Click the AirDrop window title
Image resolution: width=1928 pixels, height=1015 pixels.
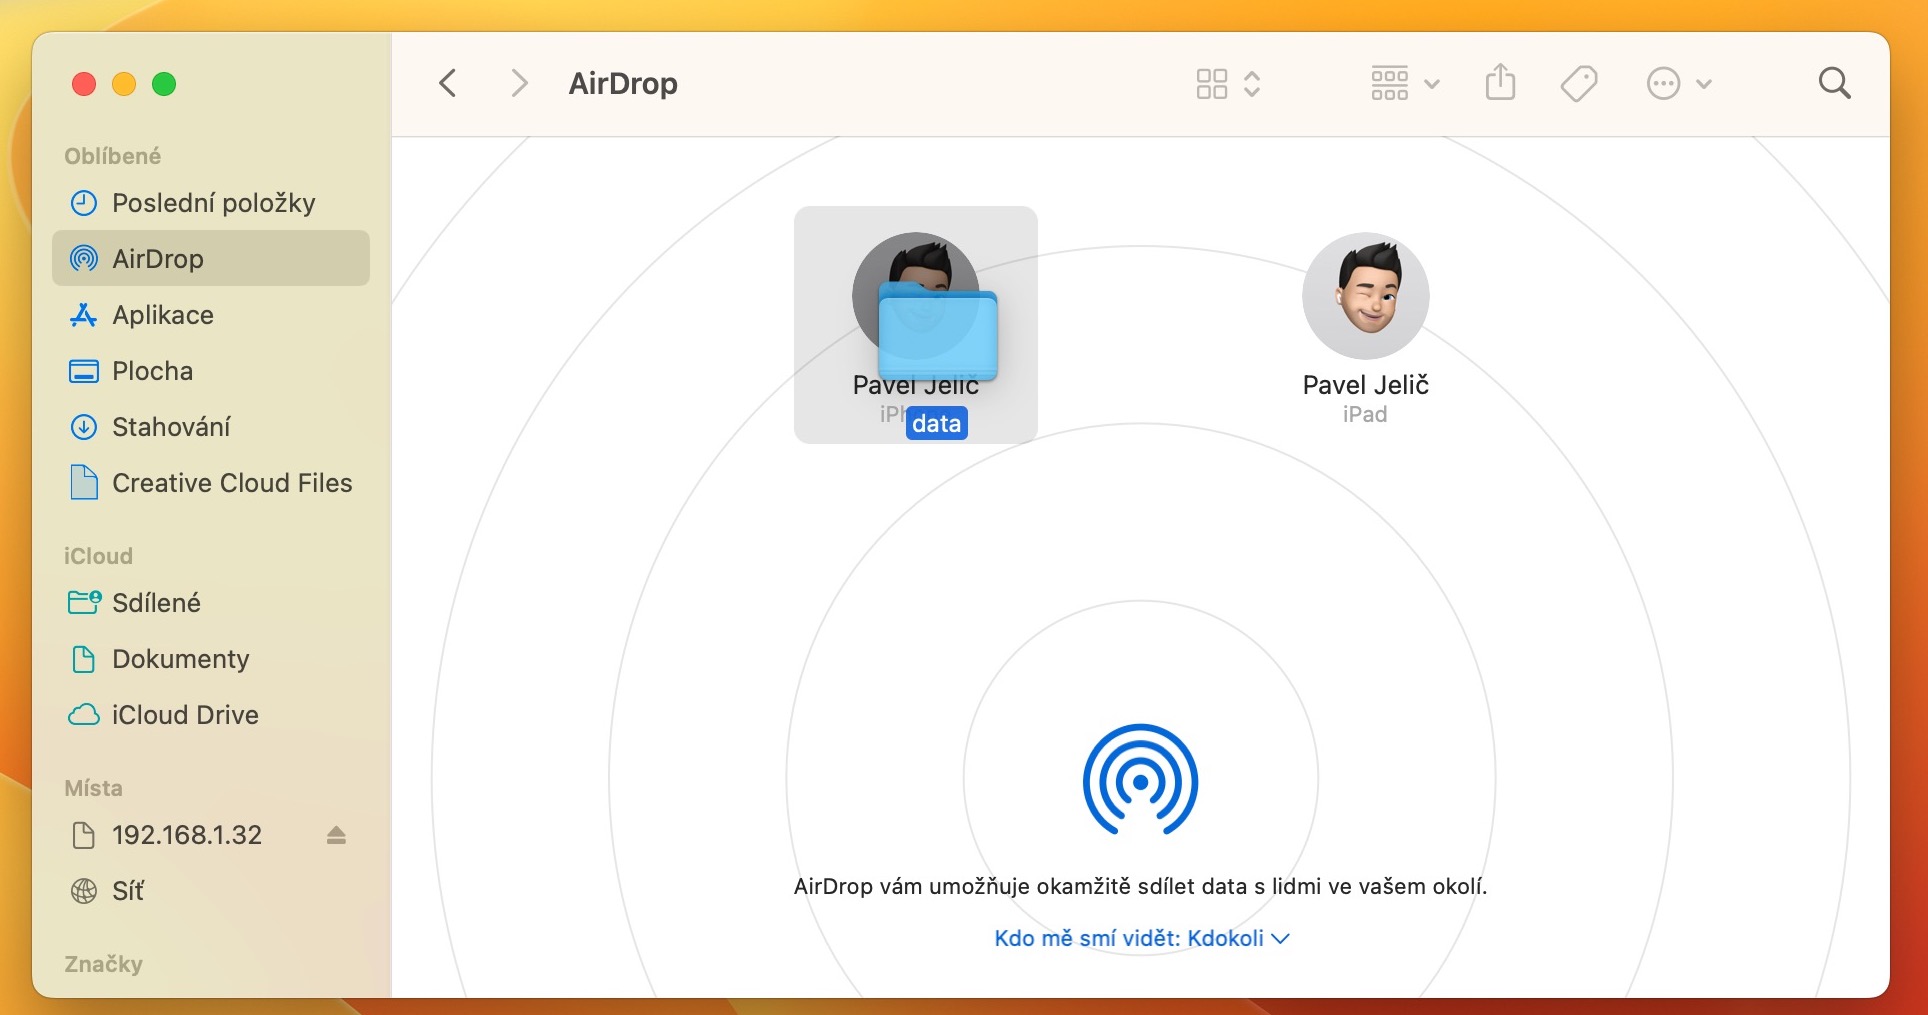(x=623, y=83)
